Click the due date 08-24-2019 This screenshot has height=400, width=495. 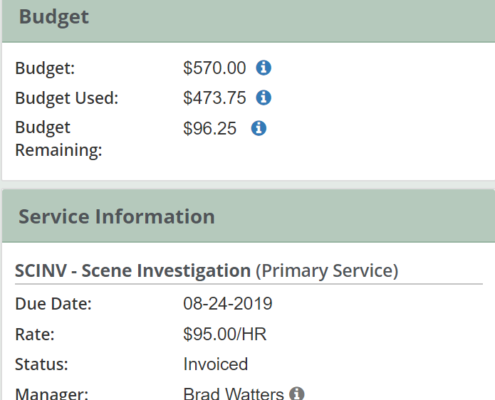[228, 304]
